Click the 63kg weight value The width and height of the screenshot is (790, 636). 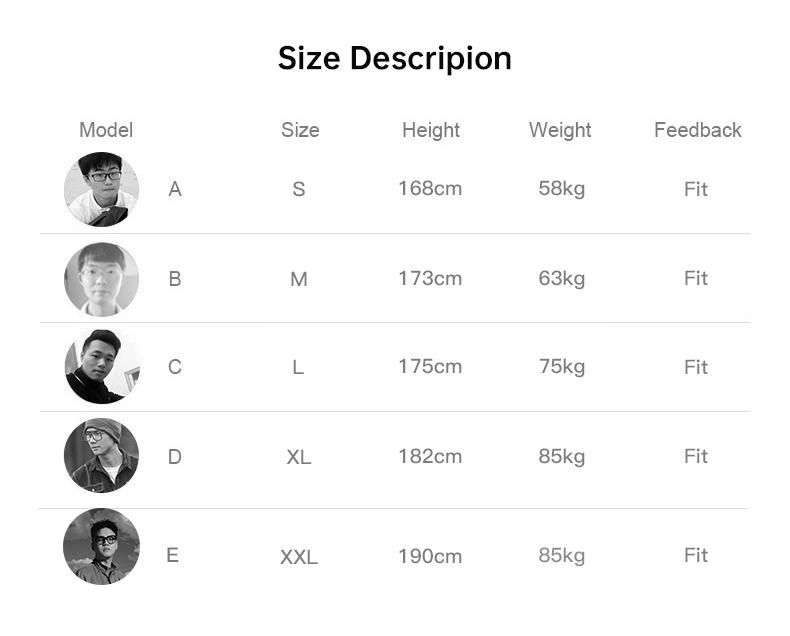pyautogui.click(x=562, y=278)
